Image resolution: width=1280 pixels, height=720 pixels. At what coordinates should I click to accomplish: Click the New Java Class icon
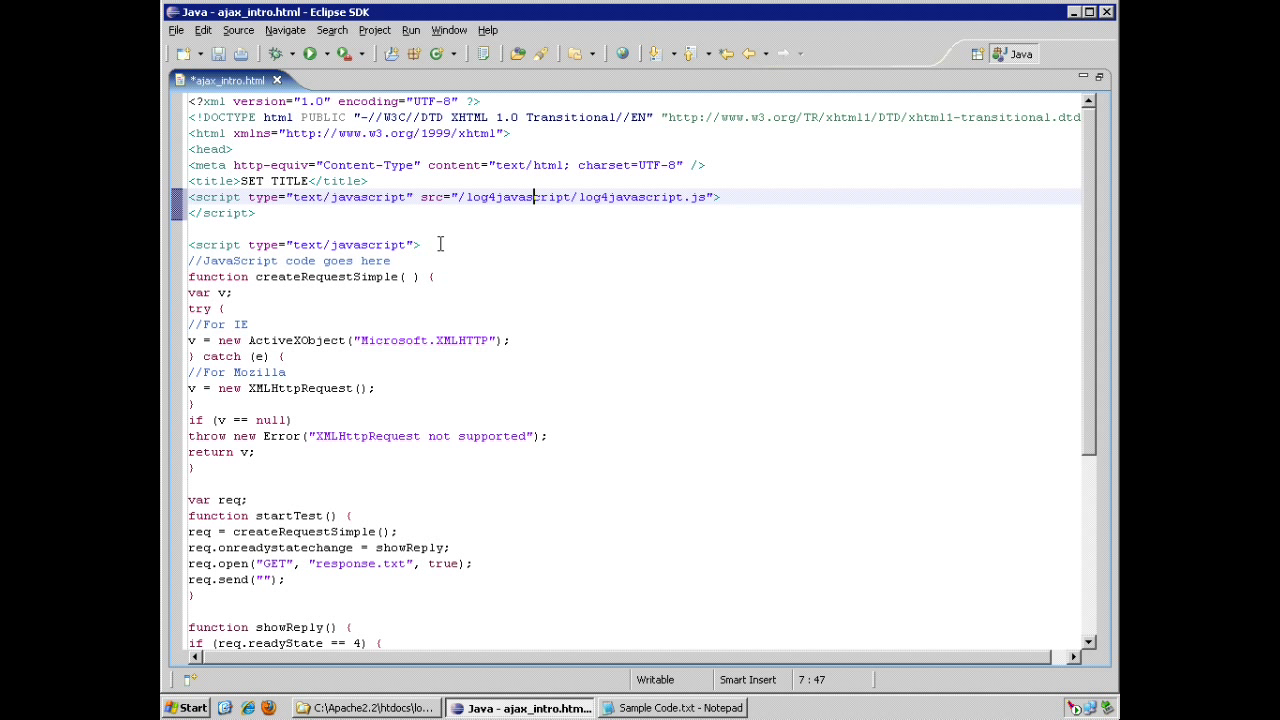coord(436,54)
